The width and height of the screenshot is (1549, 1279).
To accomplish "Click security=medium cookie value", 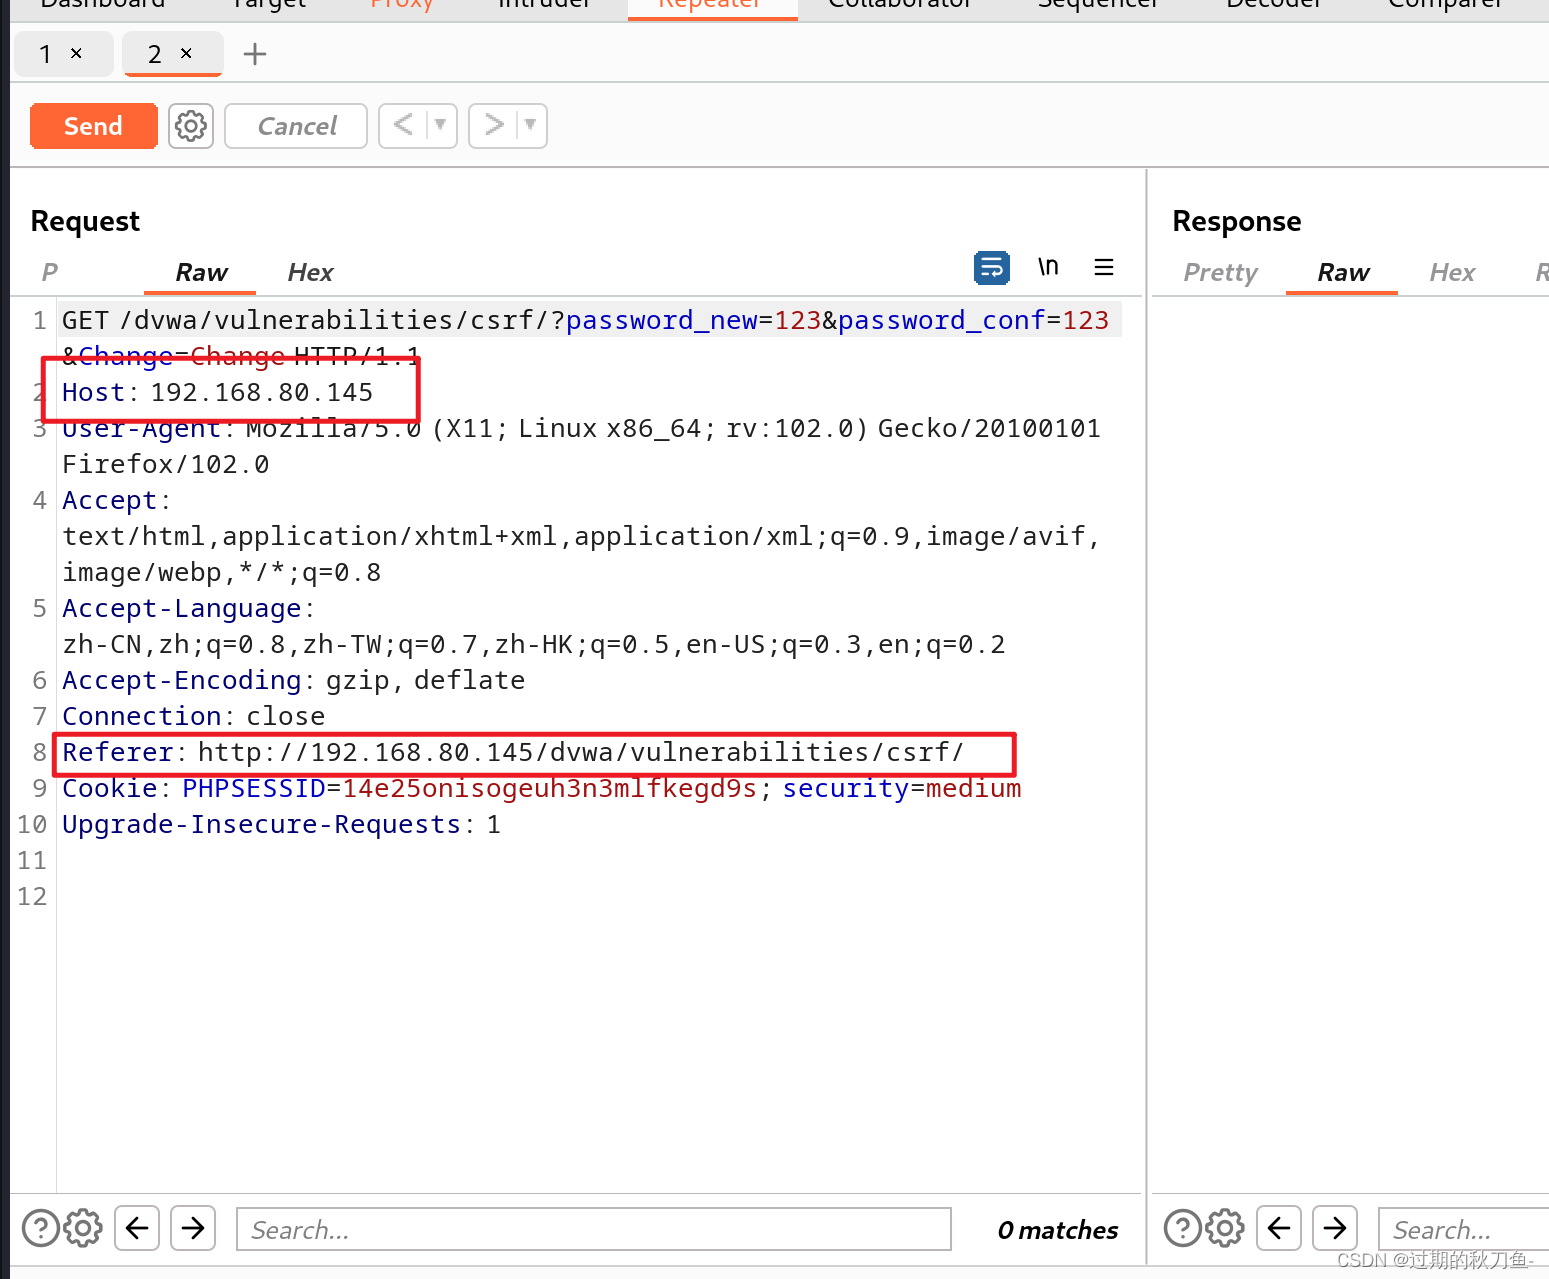I will pos(974,788).
